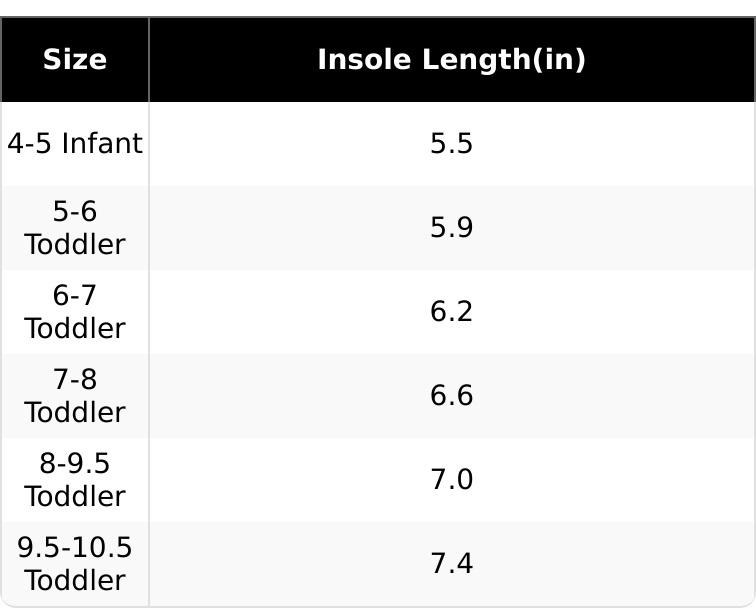This screenshot has width=756, height=608.
Task: Click the 5.5 insole length value
Action: (x=451, y=144)
